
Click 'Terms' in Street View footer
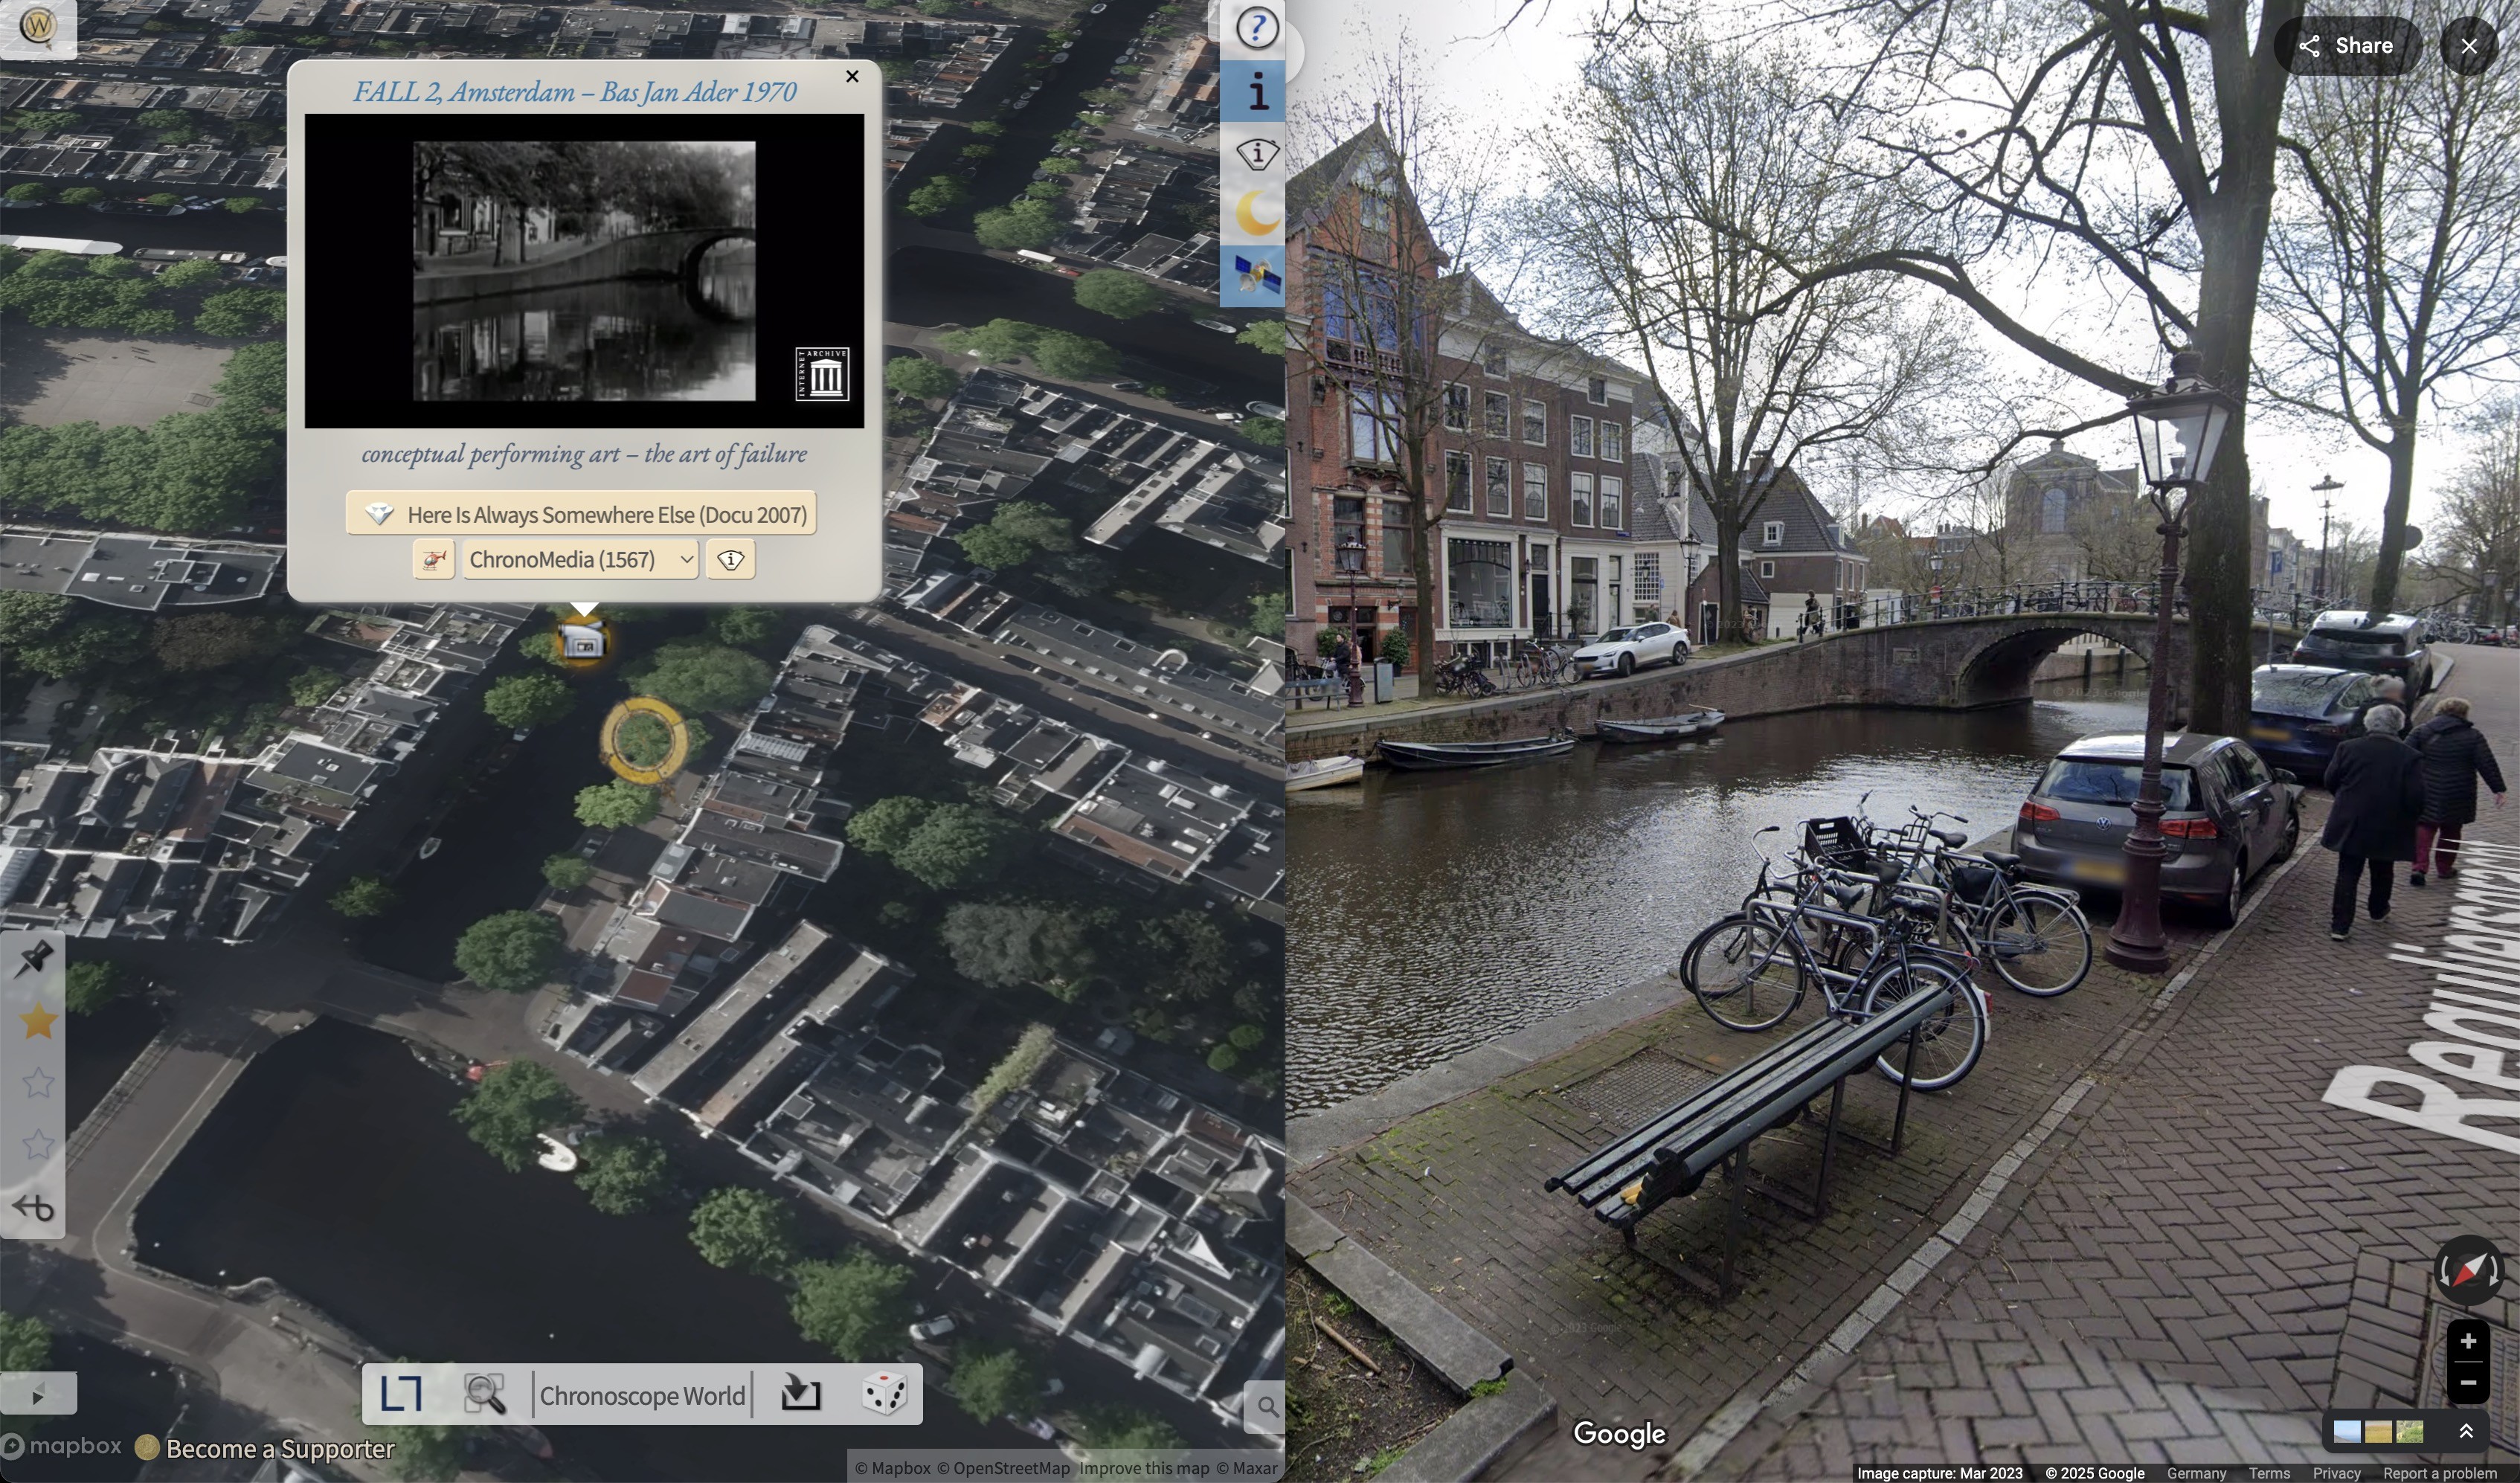click(x=2269, y=1473)
